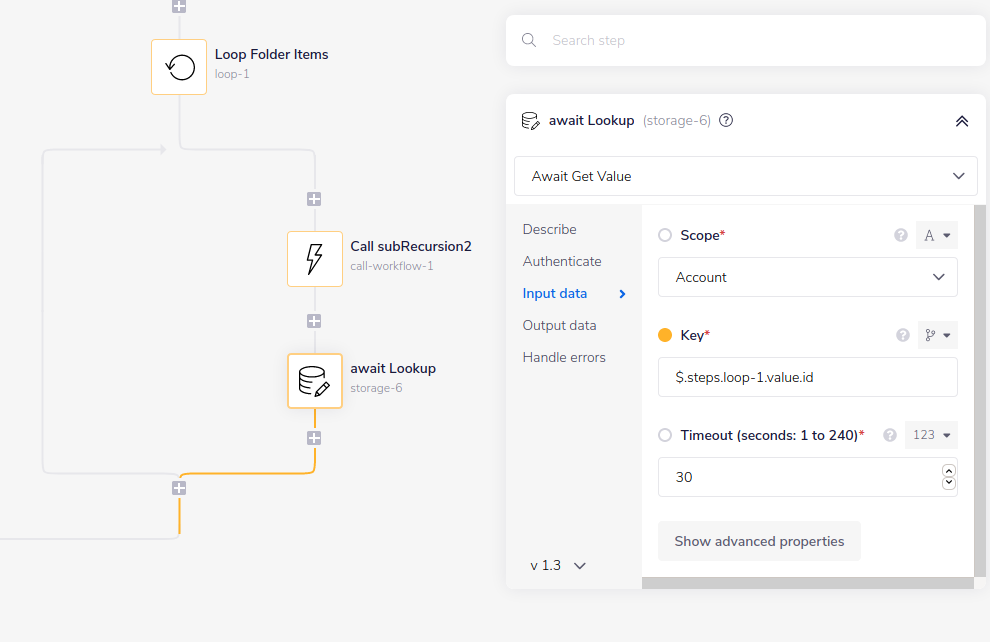
Task: Switch to Output data tab
Action: pyautogui.click(x=559, y=325)
